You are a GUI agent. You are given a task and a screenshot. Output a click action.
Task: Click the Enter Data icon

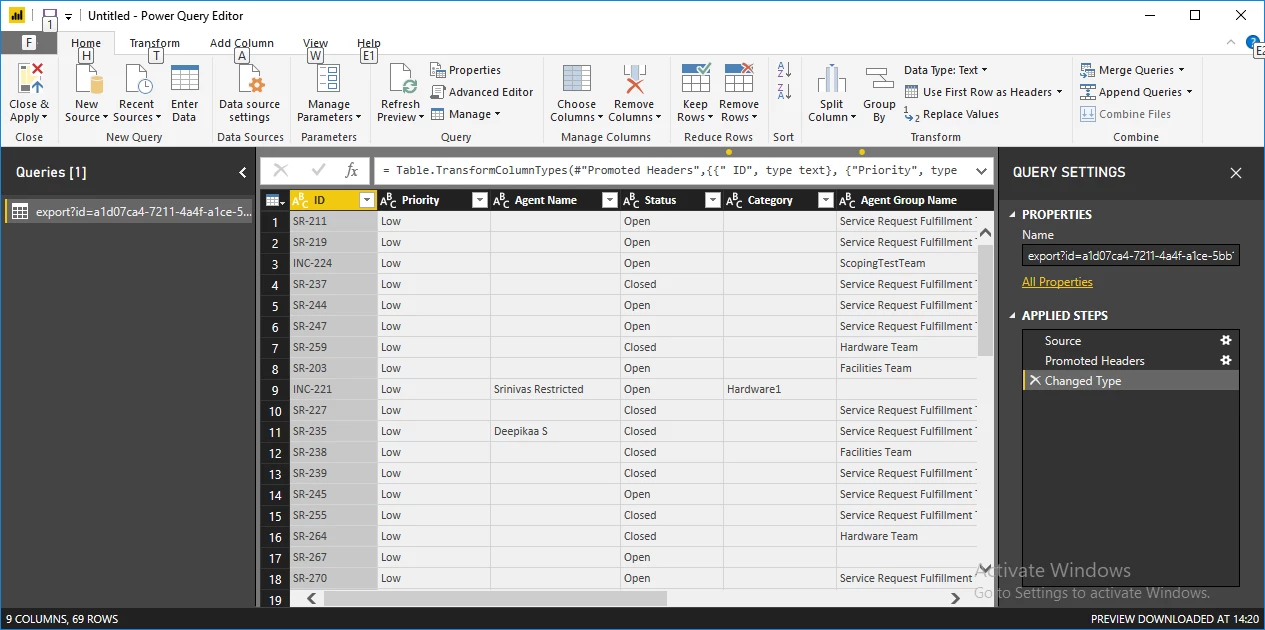[185, 79]
